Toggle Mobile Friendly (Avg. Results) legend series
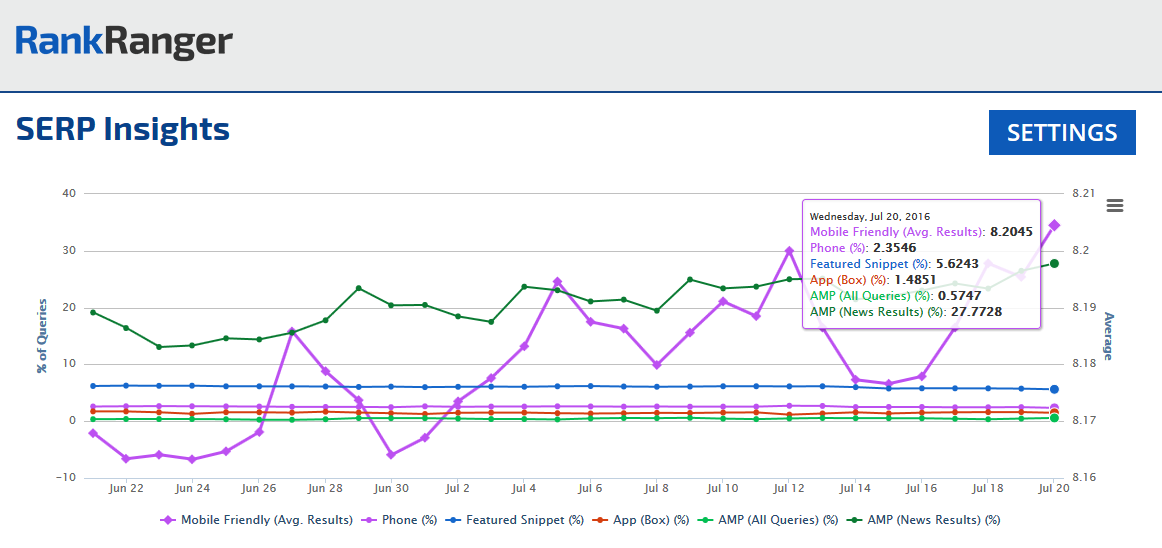This screenshot has height=548, width=1162. click(x=257, y=520)
